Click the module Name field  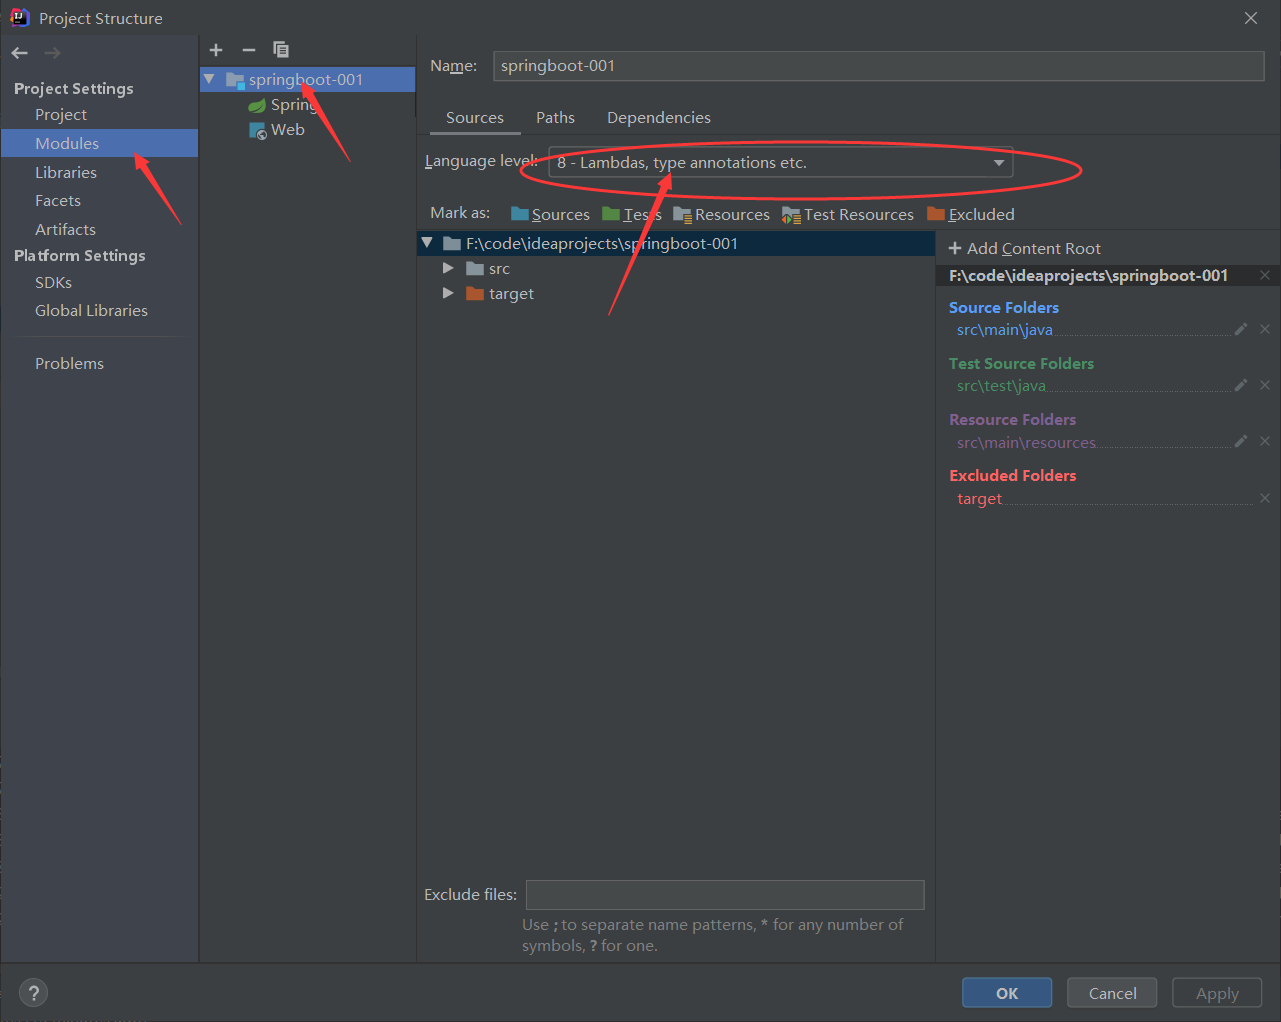(878, 66)
